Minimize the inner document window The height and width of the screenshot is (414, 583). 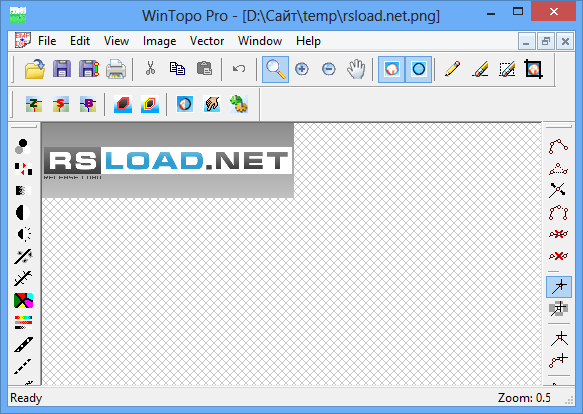tap(526, 41)
